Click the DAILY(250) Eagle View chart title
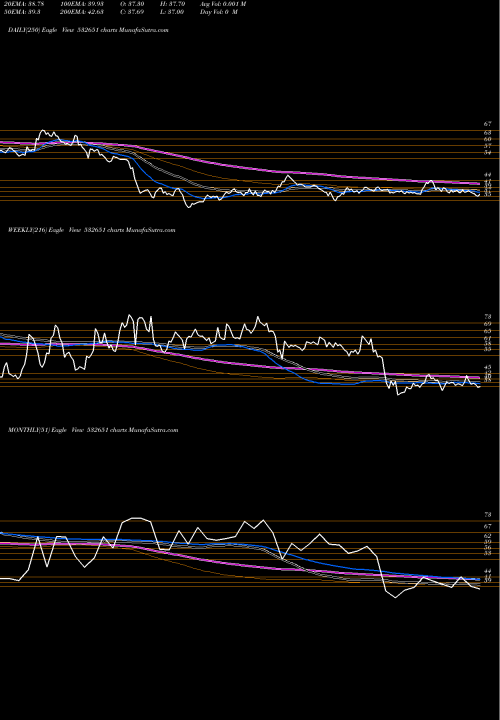The image size is (500, 720). [88, 30]
